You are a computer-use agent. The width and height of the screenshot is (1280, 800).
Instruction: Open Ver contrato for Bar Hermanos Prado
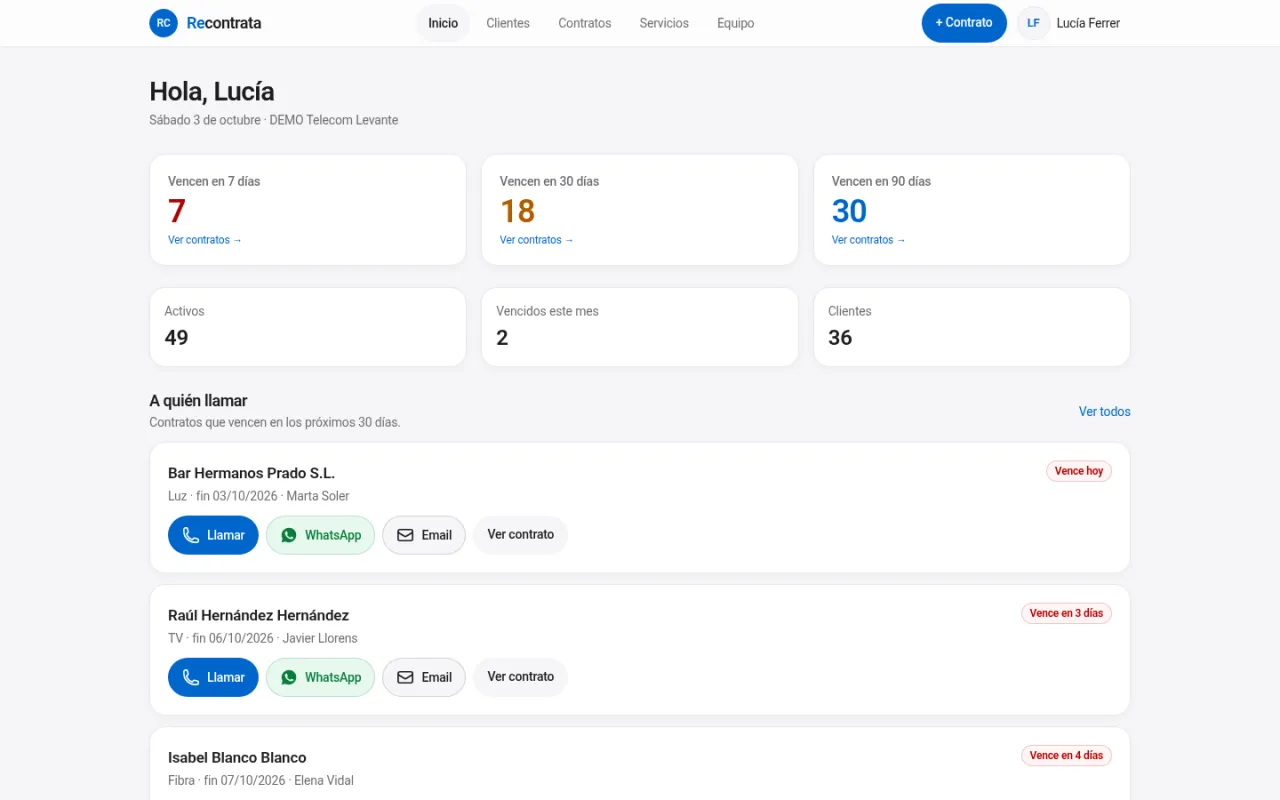coord(521,535)
